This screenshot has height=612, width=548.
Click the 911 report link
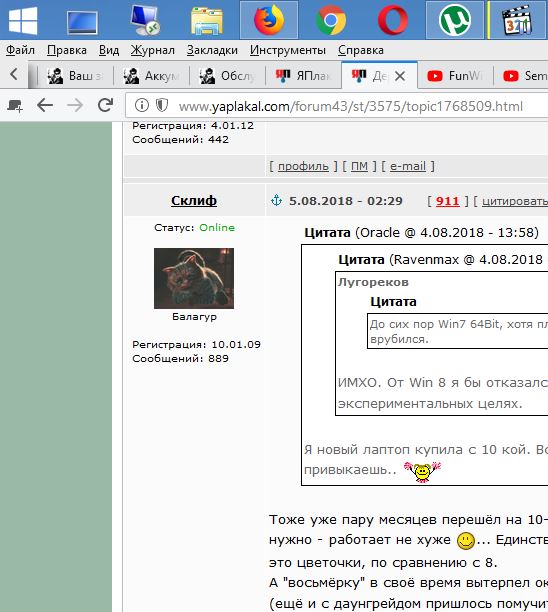tap(447, 201)
